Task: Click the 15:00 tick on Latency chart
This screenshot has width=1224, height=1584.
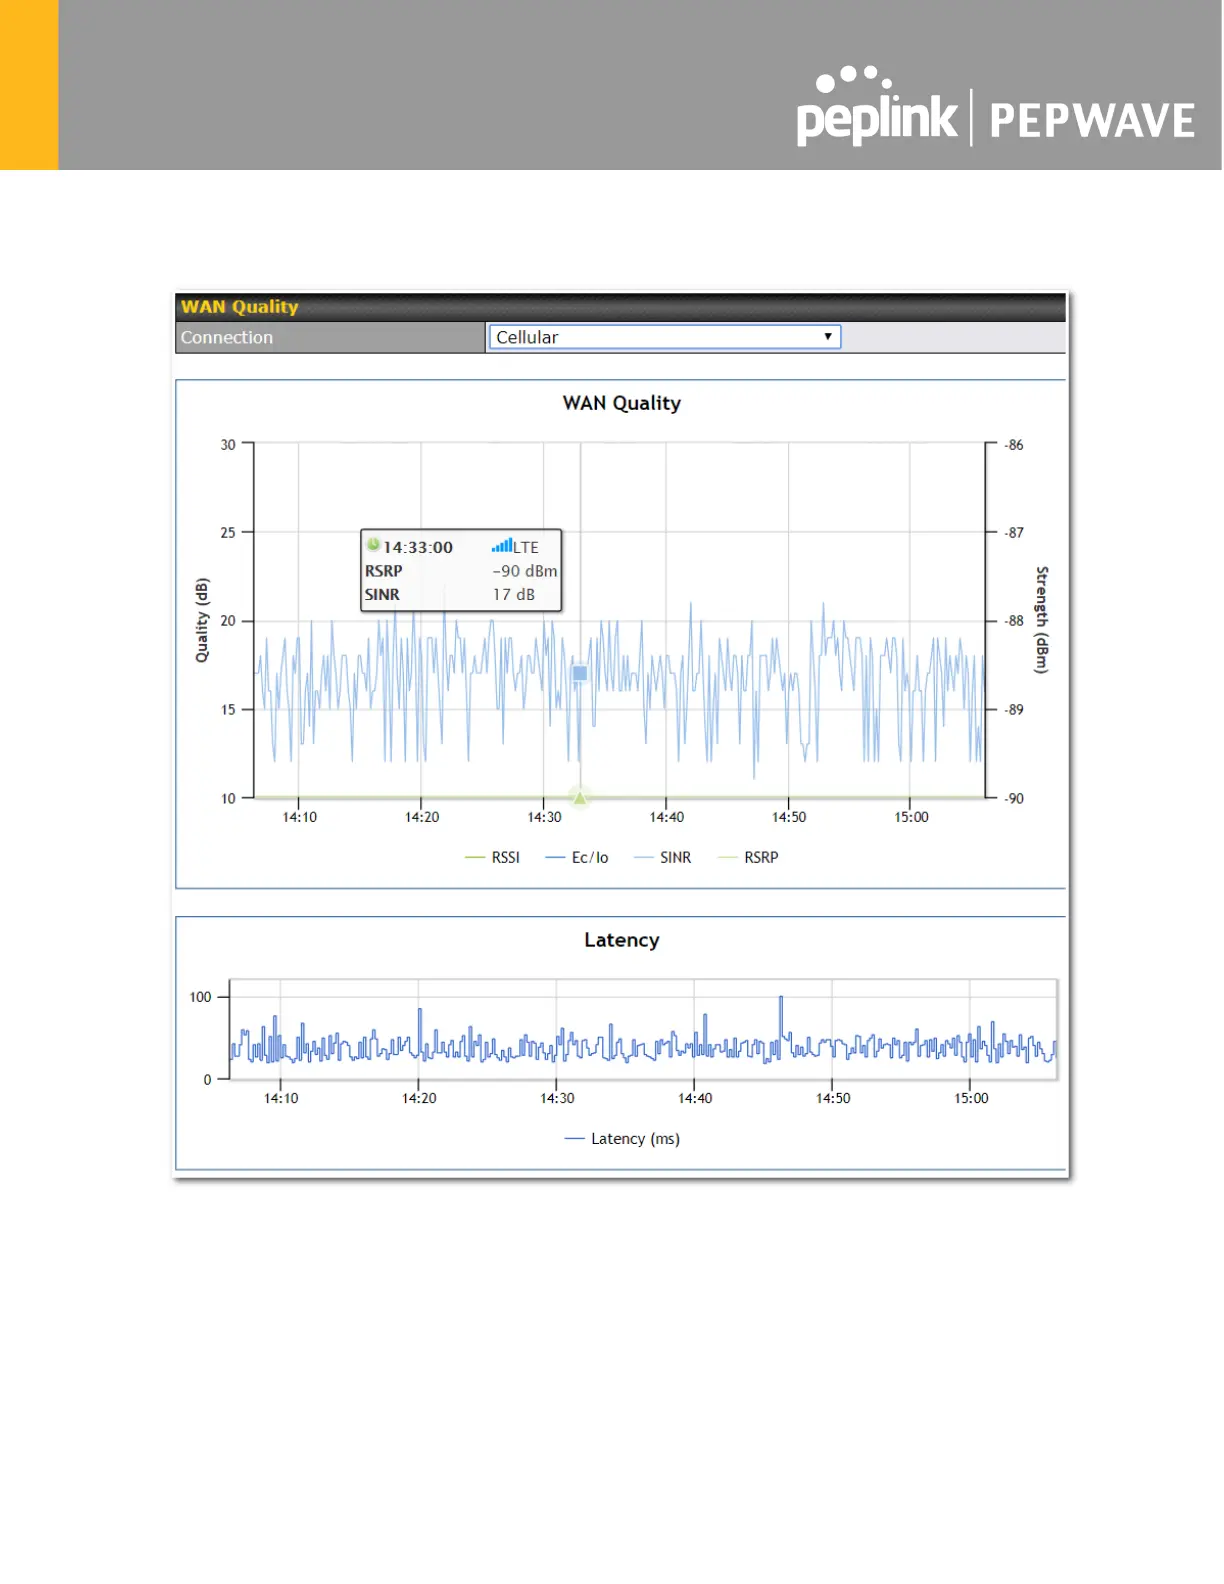Action: [x=971, y=1098]
